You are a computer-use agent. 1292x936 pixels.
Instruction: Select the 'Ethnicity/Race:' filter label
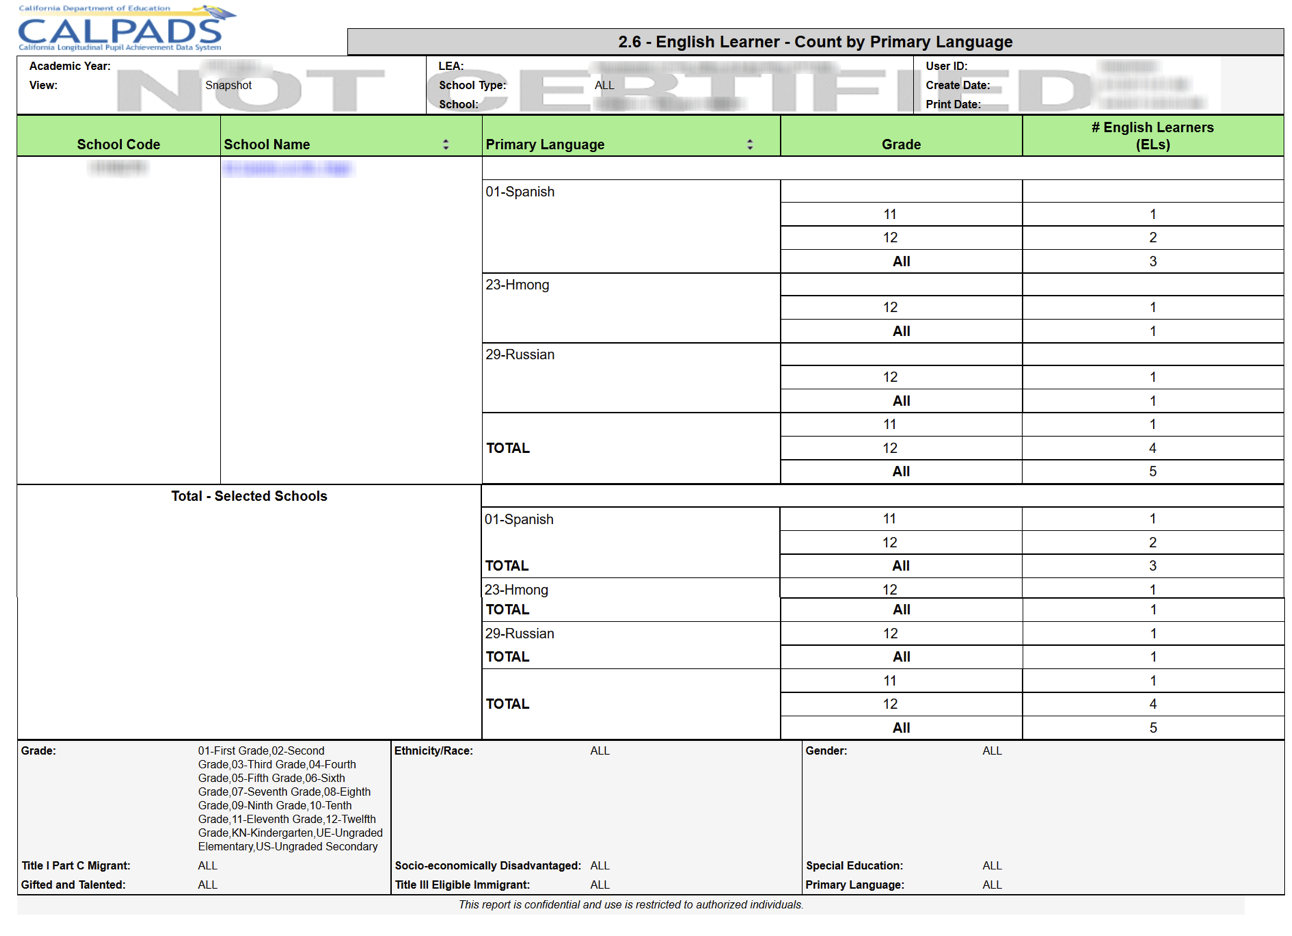click(x=434, y=751)
